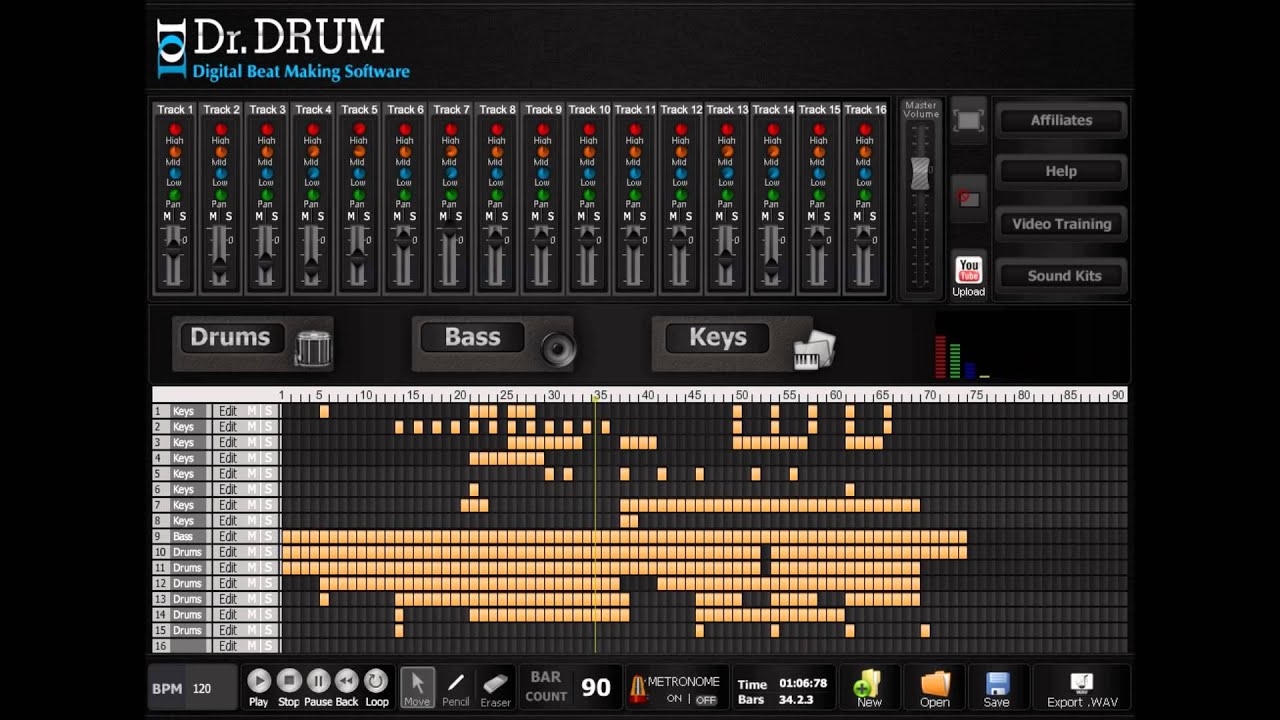Click Track 12 Pan knob

pos(681,195)
